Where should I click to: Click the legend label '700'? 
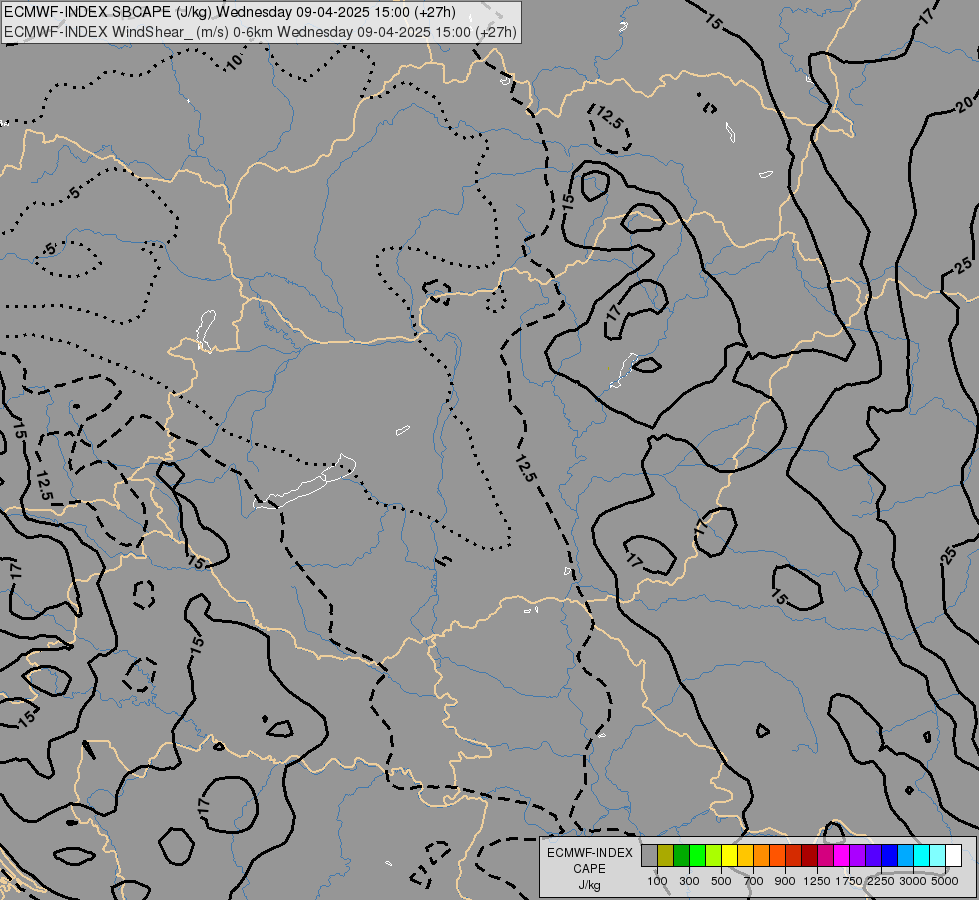[x=754, y=881]
